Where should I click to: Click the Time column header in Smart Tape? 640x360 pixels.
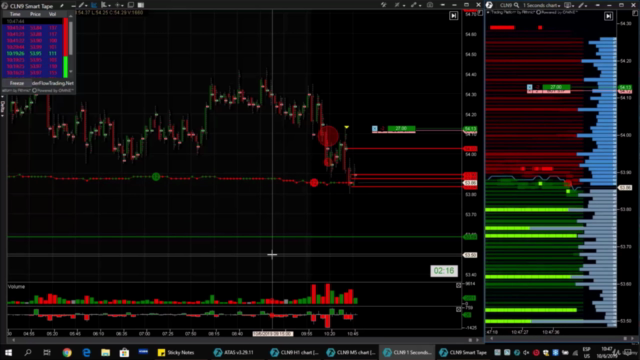15,14
